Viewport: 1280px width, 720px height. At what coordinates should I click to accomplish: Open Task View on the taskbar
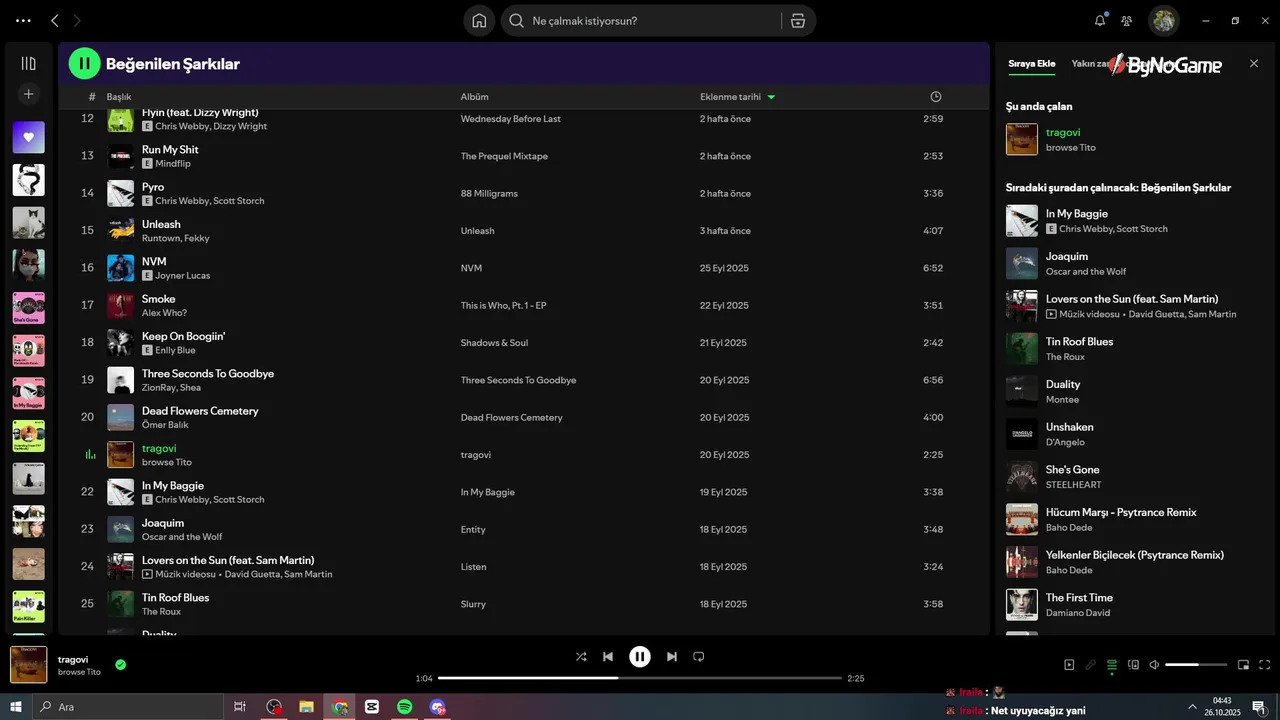pyautogui.click(x=240, y=707)
